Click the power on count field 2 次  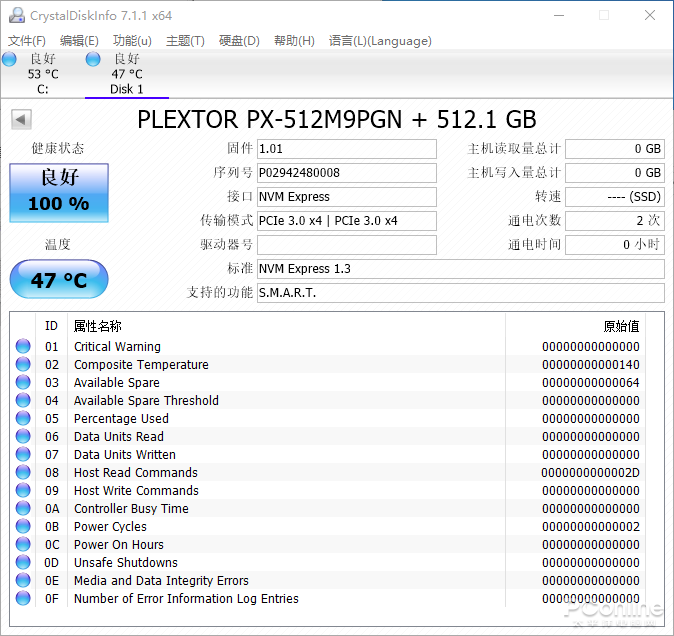click(x=615, y=221)
